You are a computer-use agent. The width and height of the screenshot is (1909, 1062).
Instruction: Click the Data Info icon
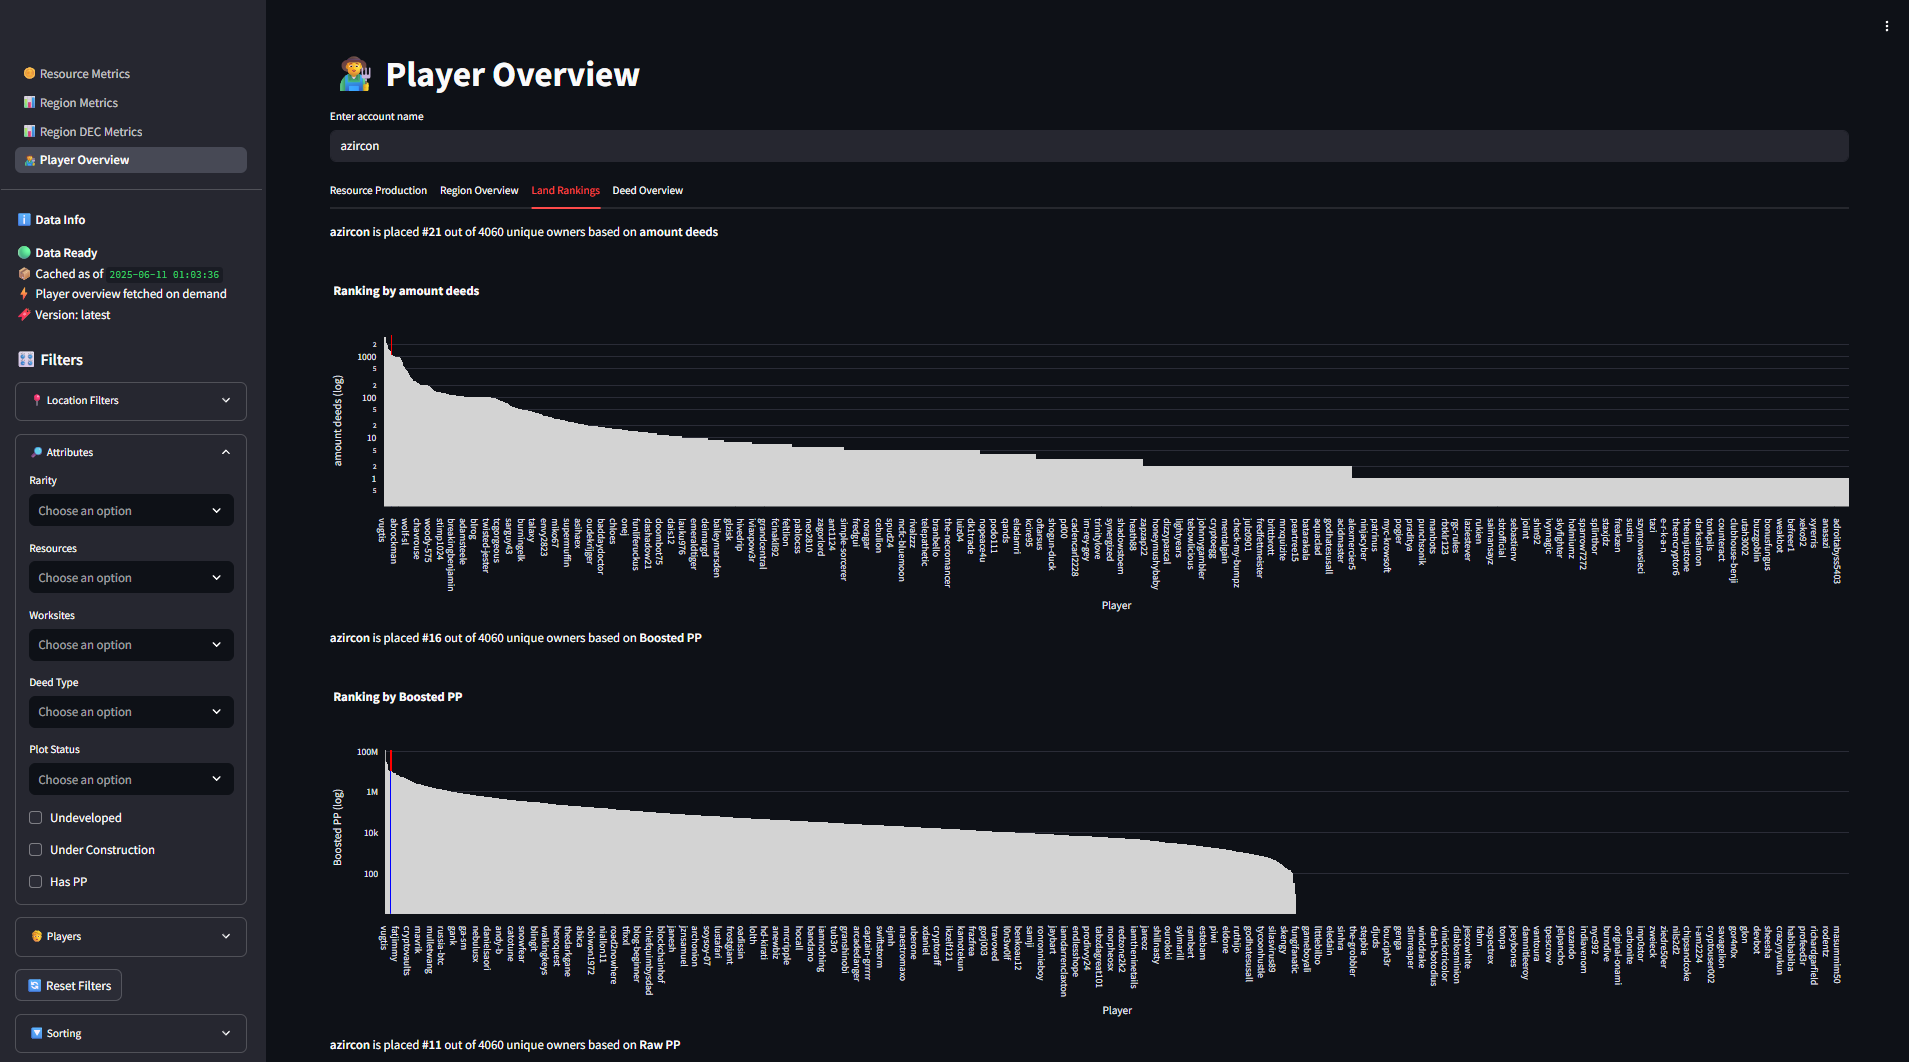(x=25, y=220)
